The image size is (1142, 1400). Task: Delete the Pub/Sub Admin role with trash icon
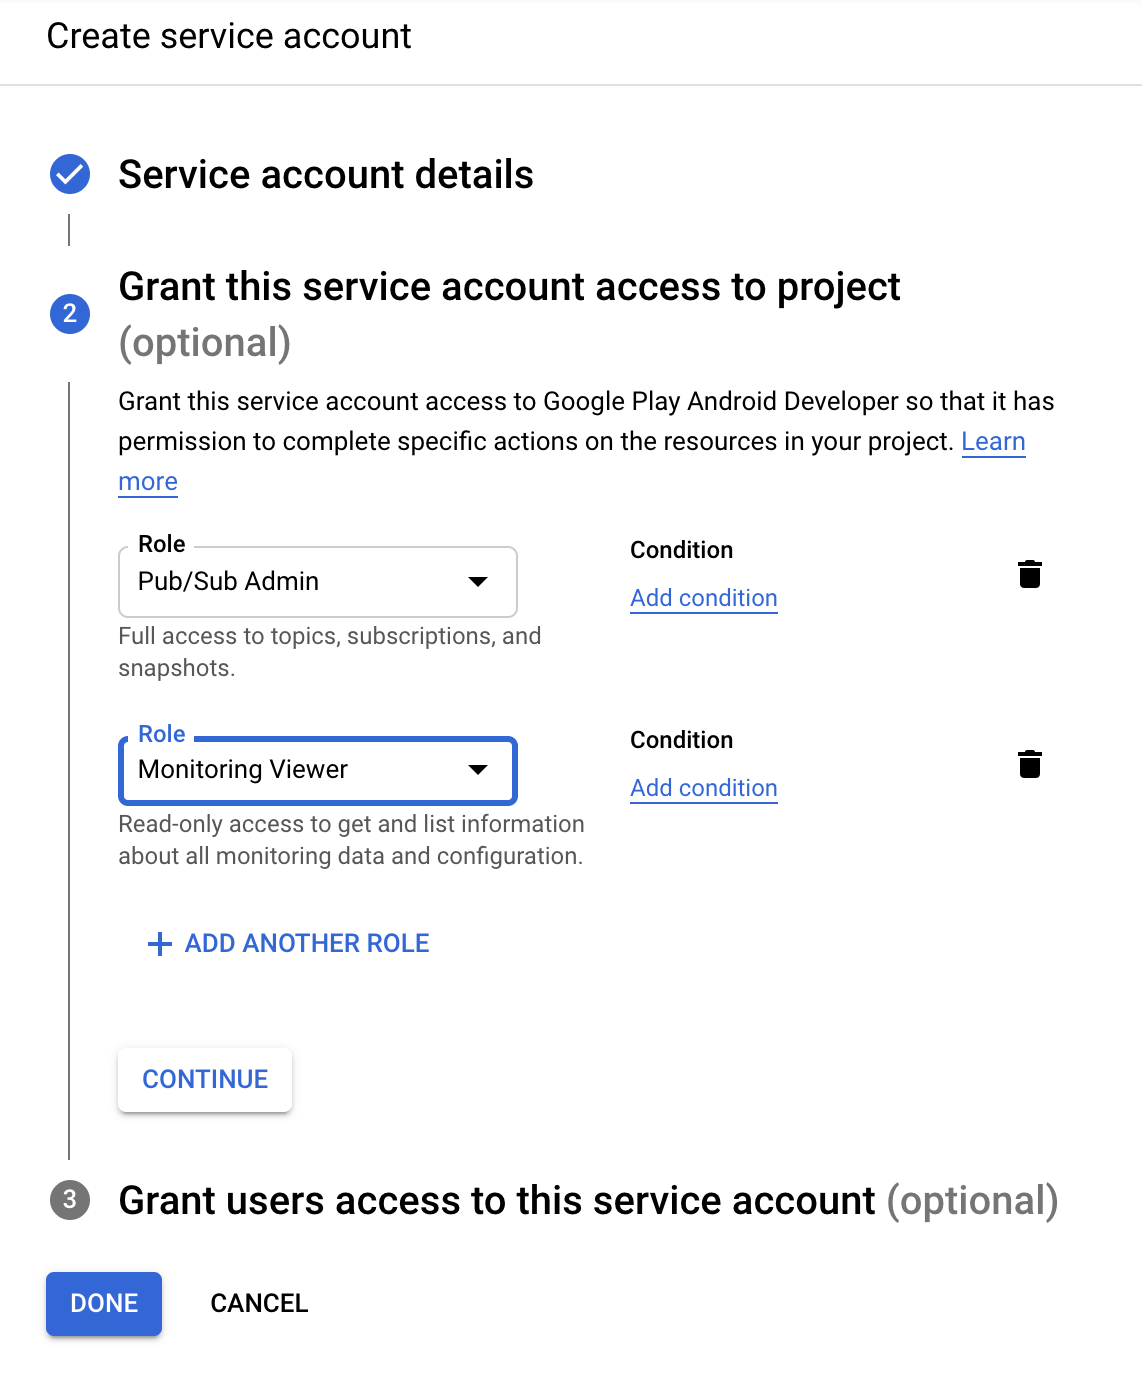click(x=1030, y=574)
